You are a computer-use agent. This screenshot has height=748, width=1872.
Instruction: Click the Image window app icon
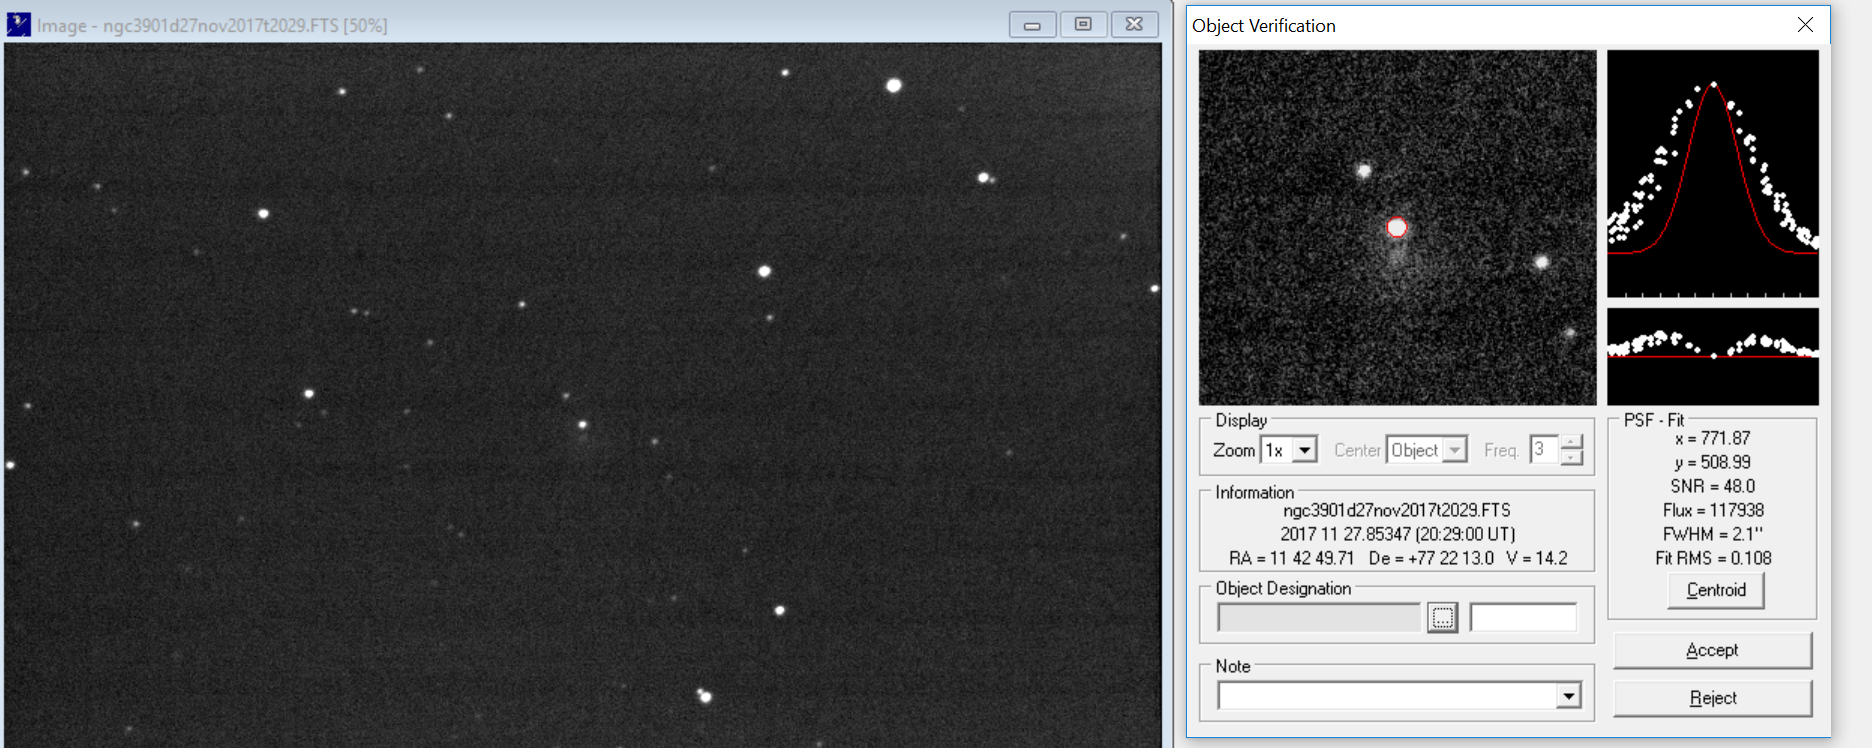pos(18,25)
